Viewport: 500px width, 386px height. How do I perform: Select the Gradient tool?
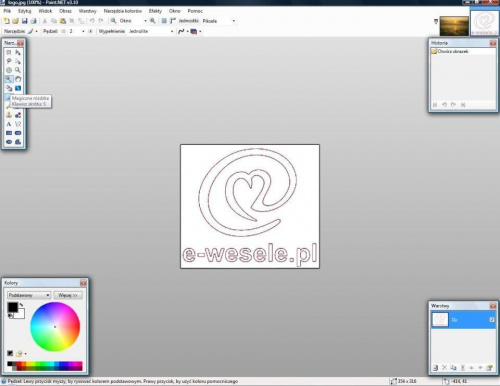click(x=18, y=88)
